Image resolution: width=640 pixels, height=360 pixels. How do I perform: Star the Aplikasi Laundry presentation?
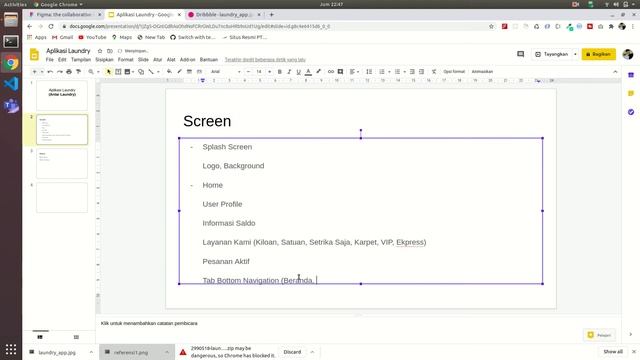(100, 51)
